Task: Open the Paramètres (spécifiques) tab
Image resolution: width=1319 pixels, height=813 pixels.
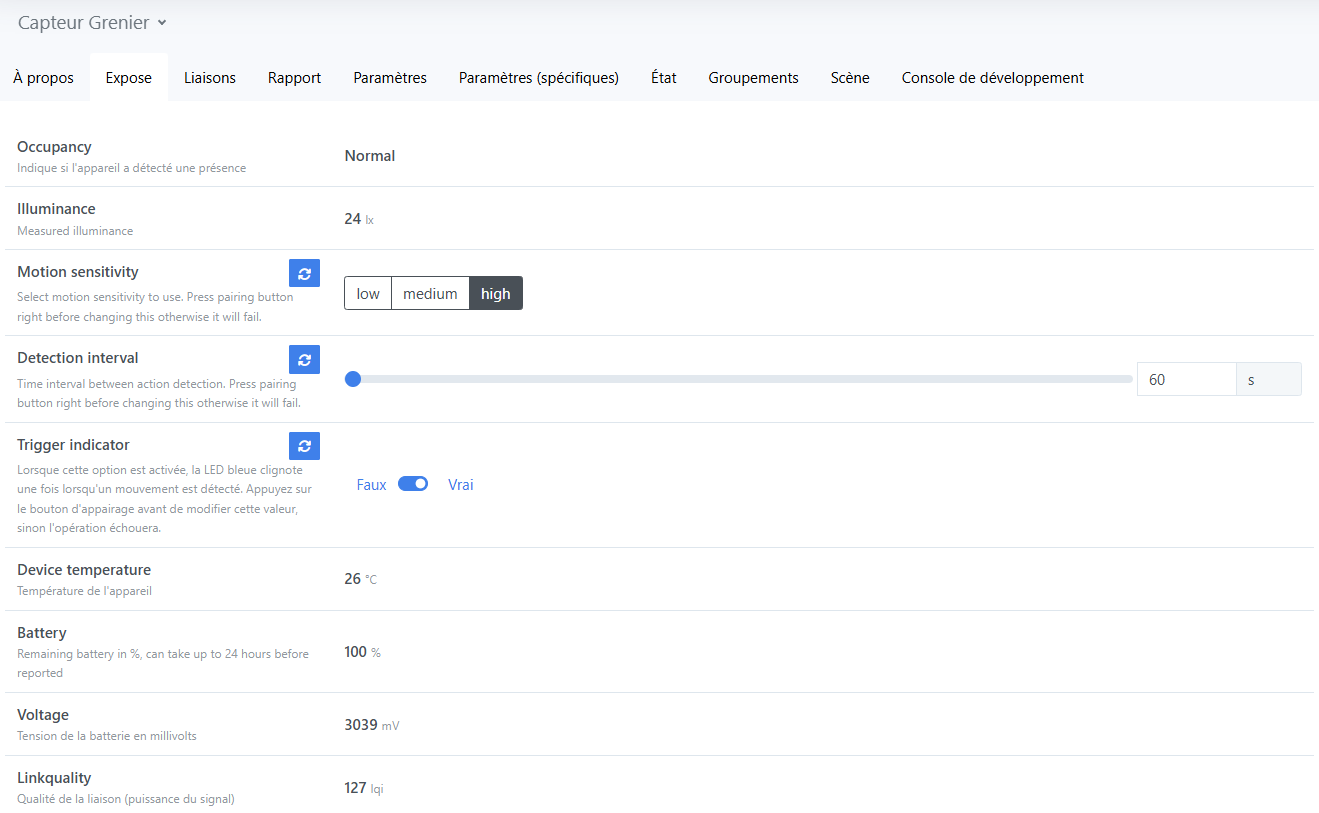Action: pyautogui.click(x=539, y=77)
